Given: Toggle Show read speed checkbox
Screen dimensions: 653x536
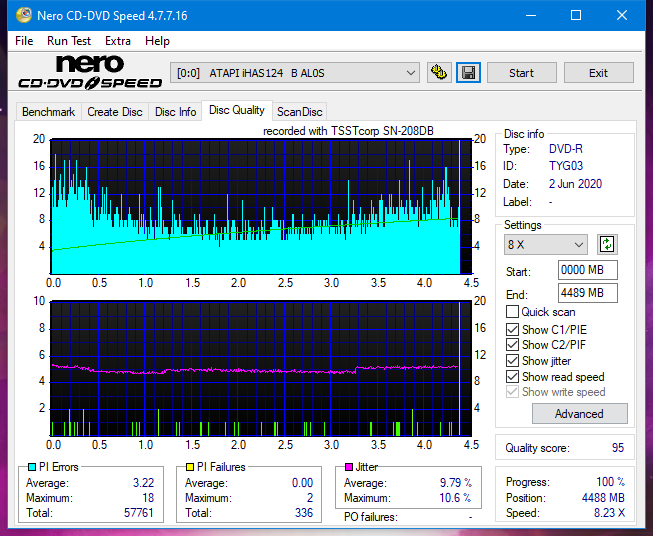Looking at the screenshot, I should pos(512,376).
